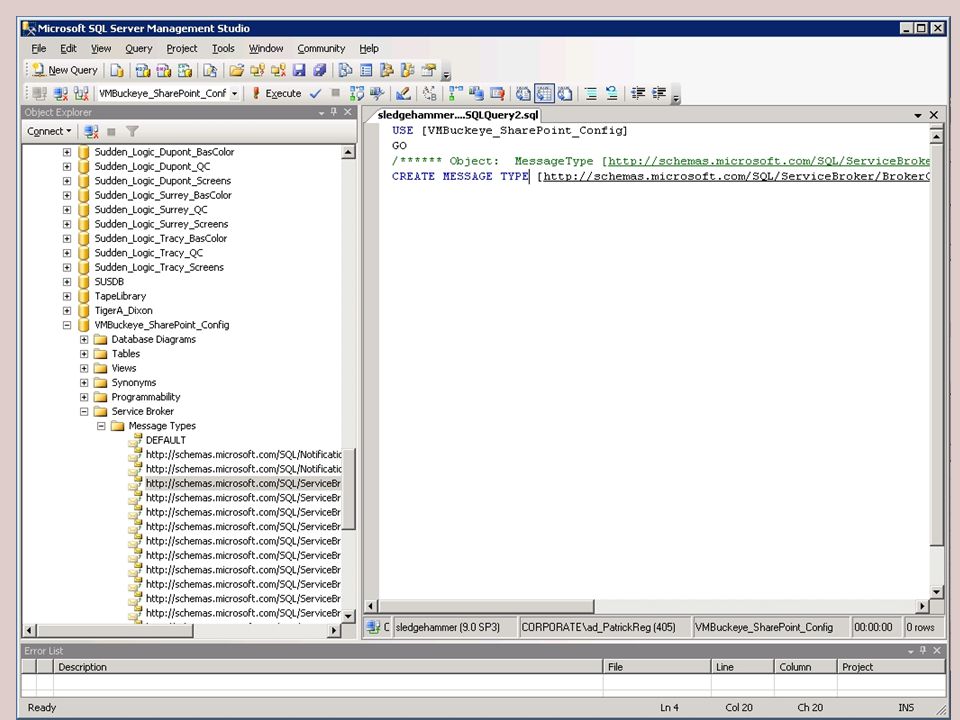This screenshot has height=720, width=960.
Task: Open a new Database Engine Query
Action: [x=116, y=70]
